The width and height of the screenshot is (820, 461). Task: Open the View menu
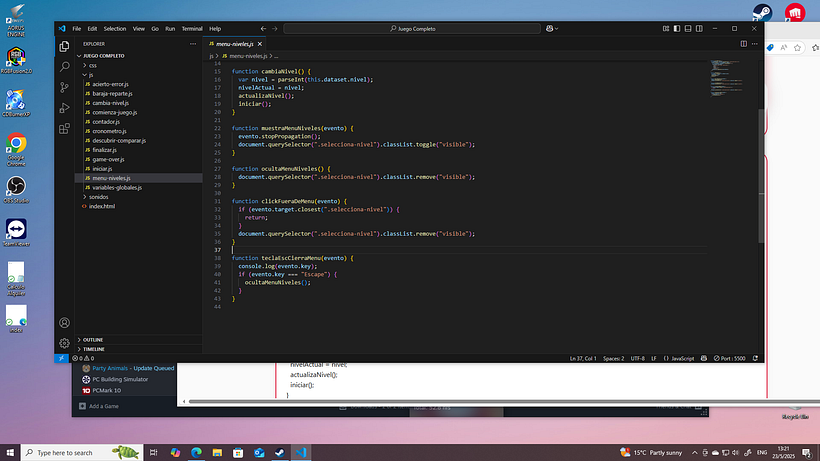click(x=139, y=29)
